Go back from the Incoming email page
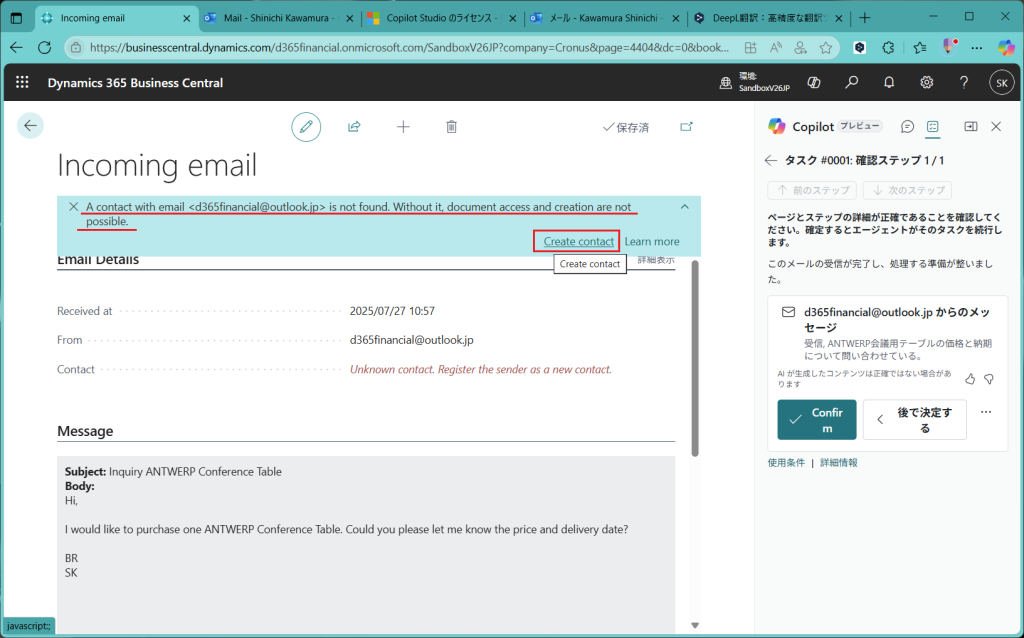The height and width of the screenshot is (638, 1024). [30, 125]
